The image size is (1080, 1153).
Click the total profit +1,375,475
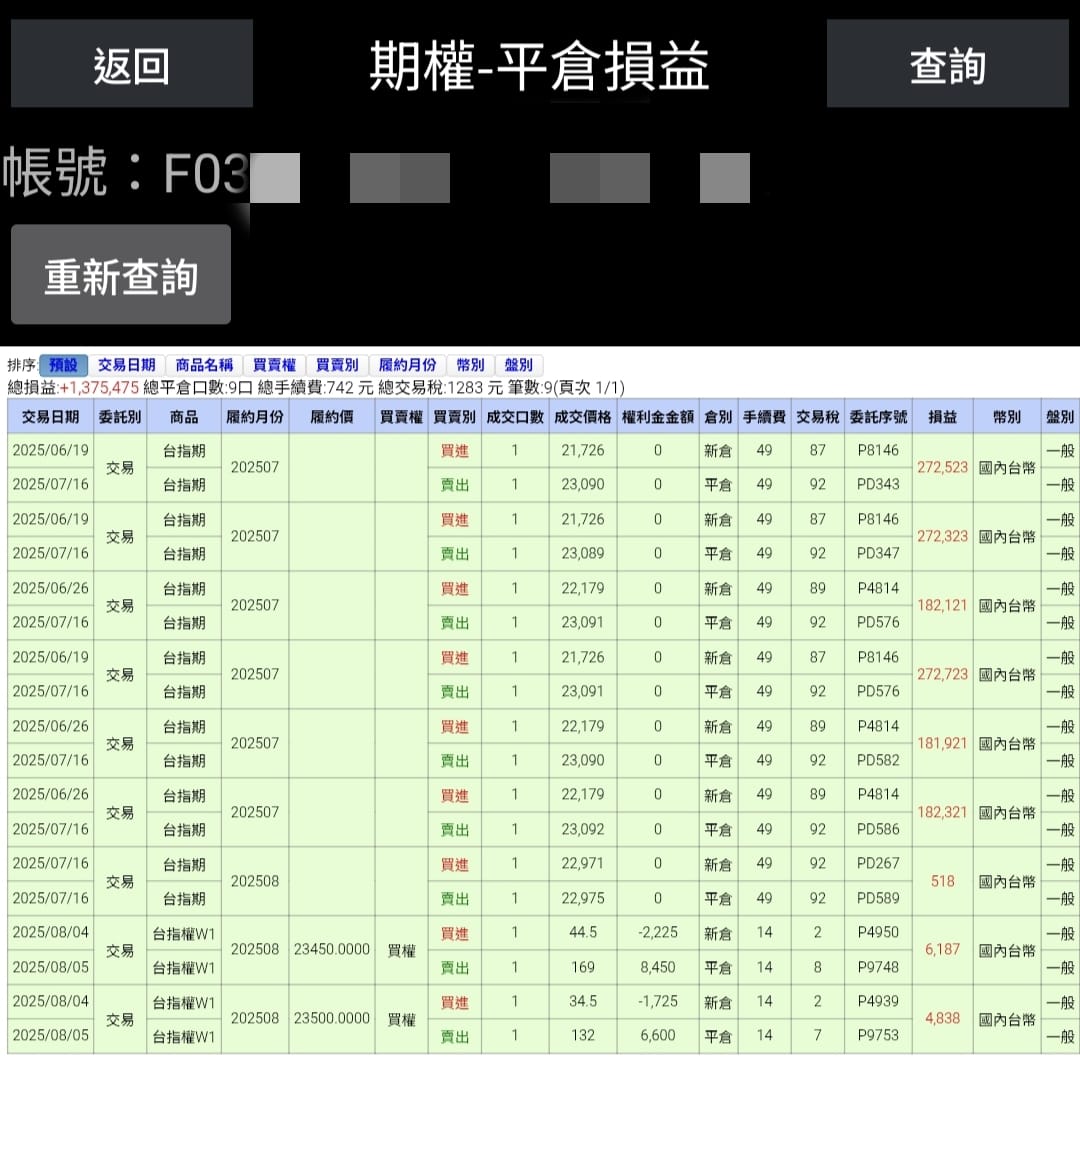[99, 388]
